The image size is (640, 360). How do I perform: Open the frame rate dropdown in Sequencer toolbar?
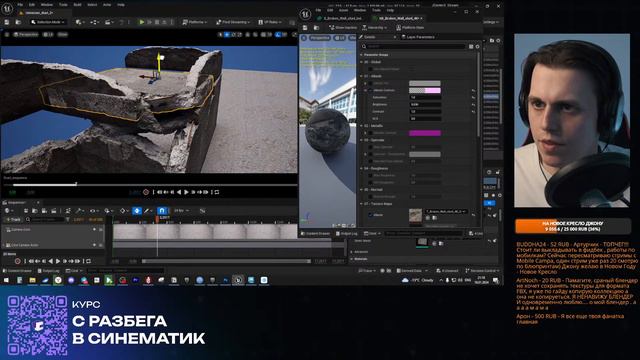pos(181,211)
